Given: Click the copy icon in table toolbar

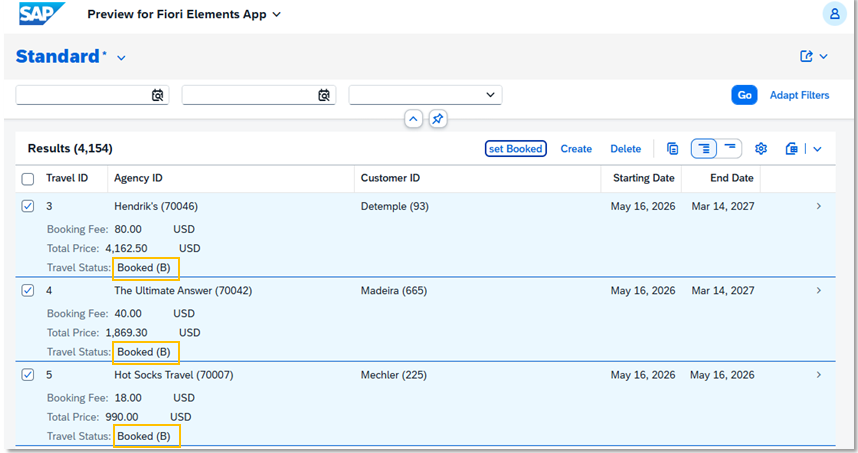Looking at the screenshot, I should (x=673, y=148).
